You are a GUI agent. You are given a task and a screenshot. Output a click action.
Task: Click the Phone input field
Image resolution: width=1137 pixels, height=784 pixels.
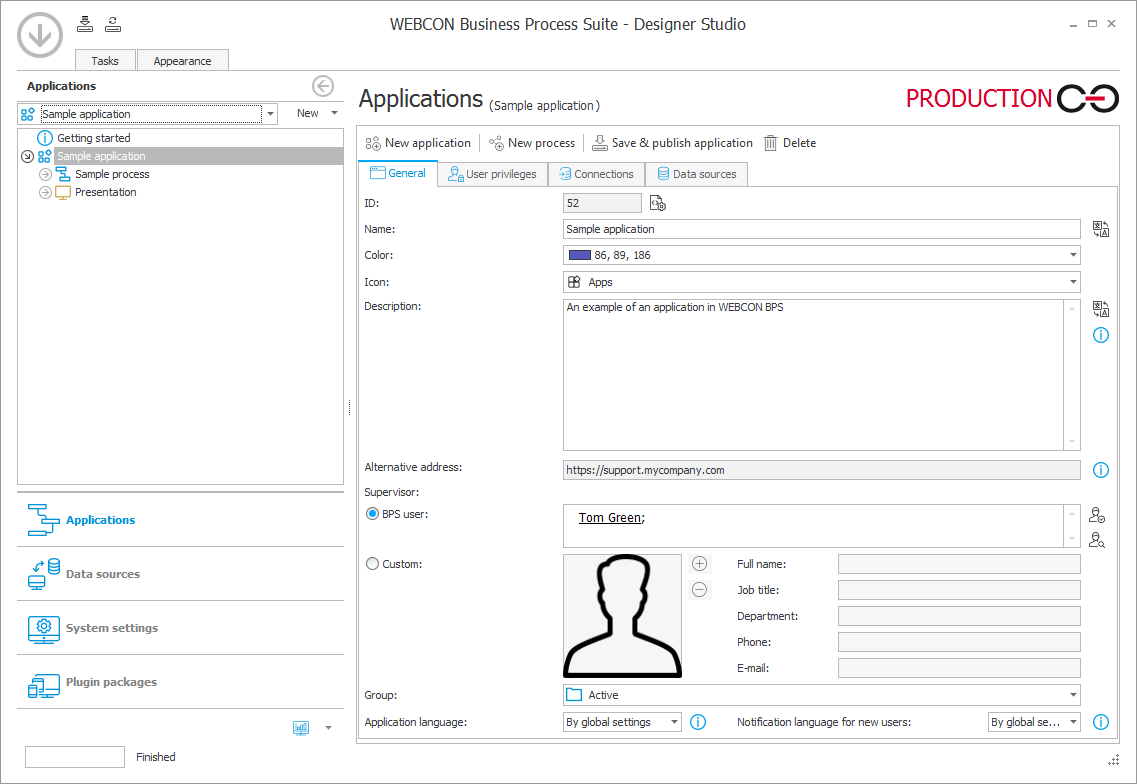[x=959, y=642]
